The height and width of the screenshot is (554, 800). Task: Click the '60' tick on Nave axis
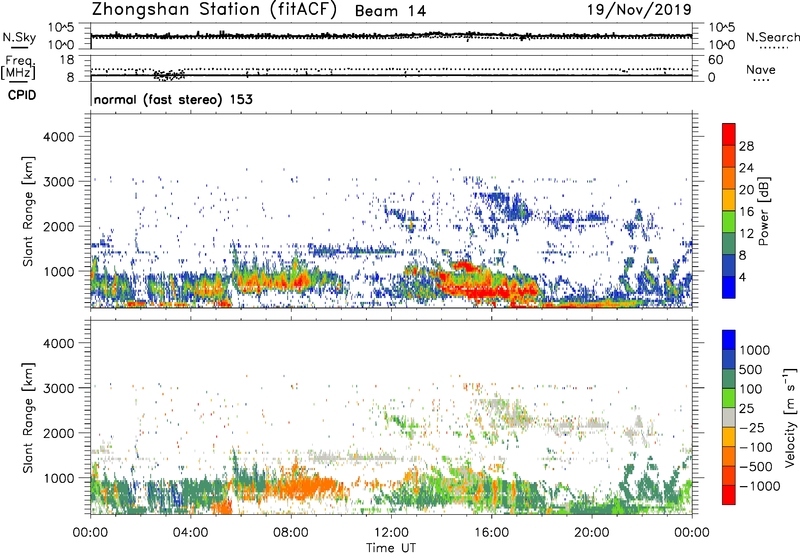click(715, 60)
